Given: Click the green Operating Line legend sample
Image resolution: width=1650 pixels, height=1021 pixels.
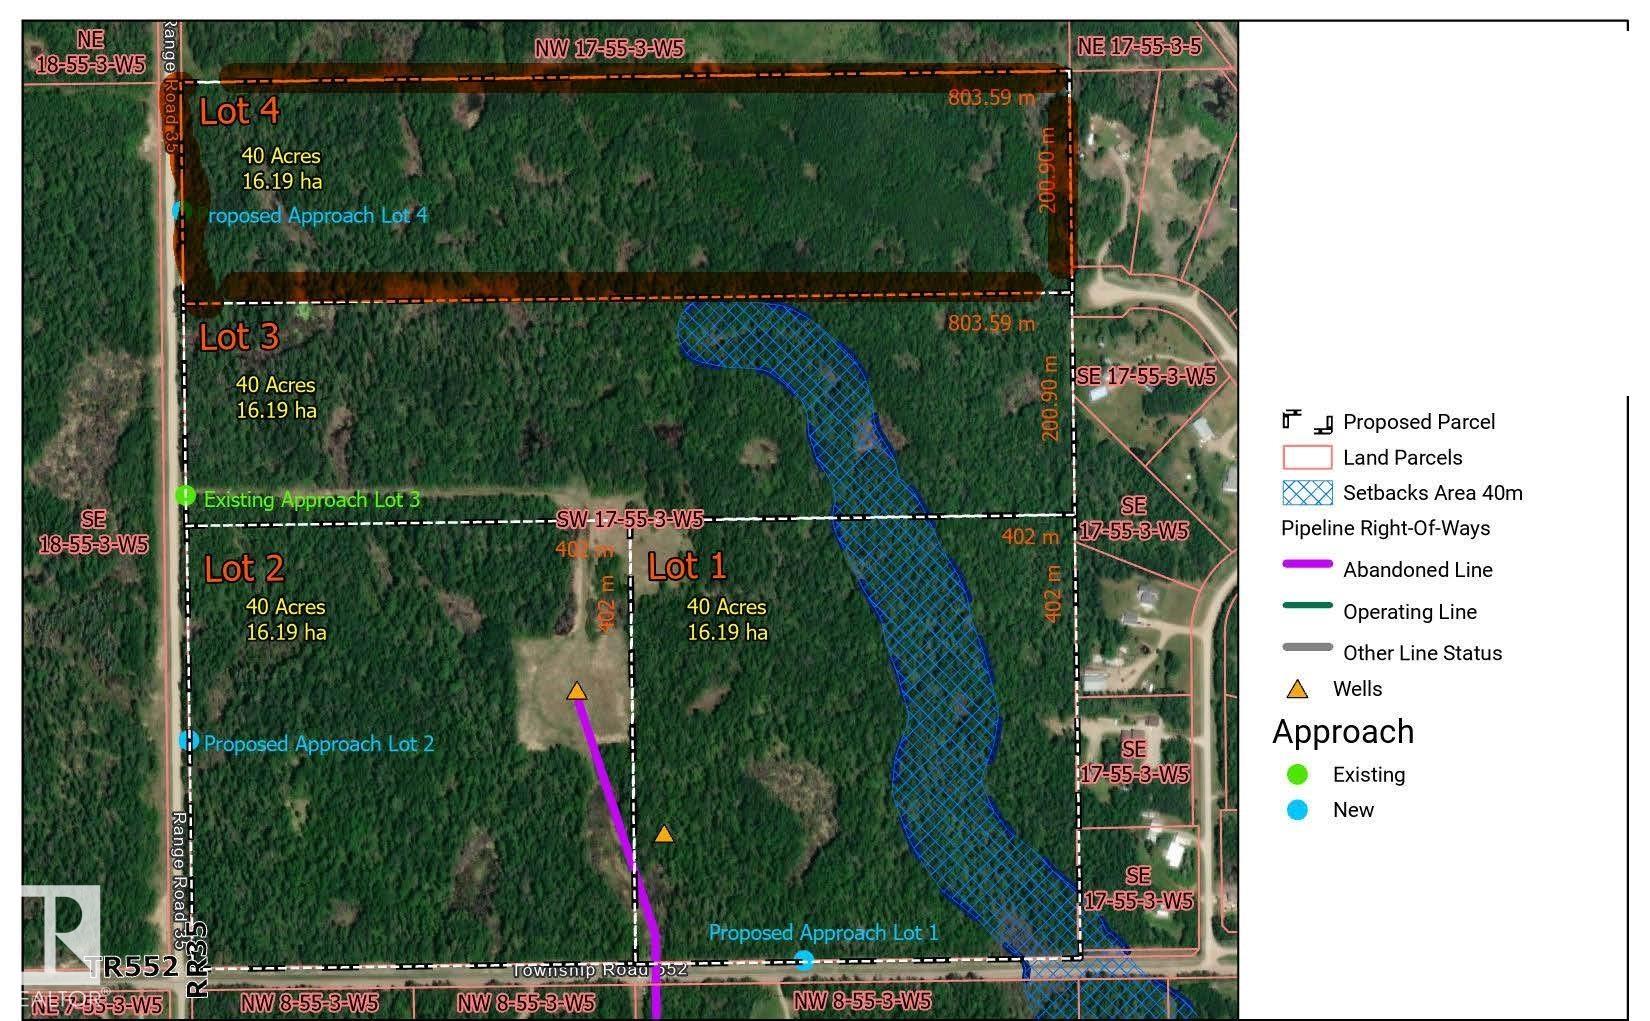Looking at the screenshot, I should (1307, 606).
